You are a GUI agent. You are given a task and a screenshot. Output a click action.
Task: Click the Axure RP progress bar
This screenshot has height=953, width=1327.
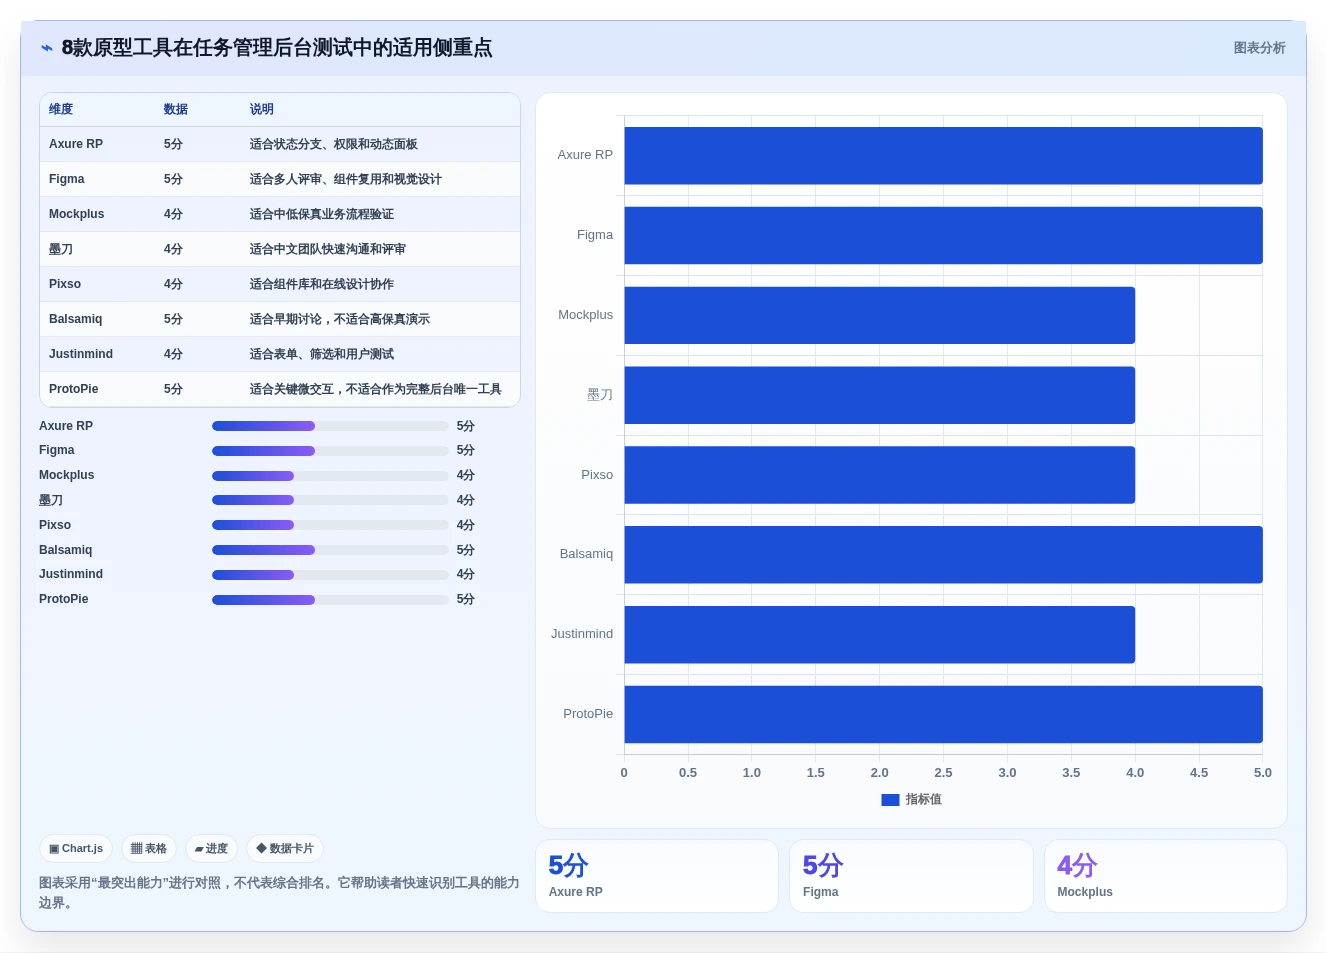point(330,426)
